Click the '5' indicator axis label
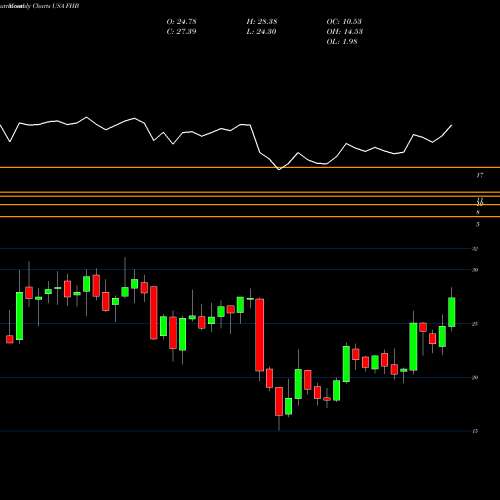The image size is (500, 500). click(x=478, y=224)
